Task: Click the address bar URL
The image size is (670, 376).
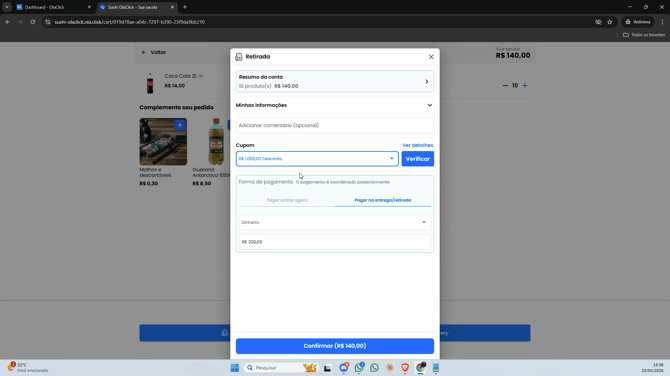Action: pos(129,22)
